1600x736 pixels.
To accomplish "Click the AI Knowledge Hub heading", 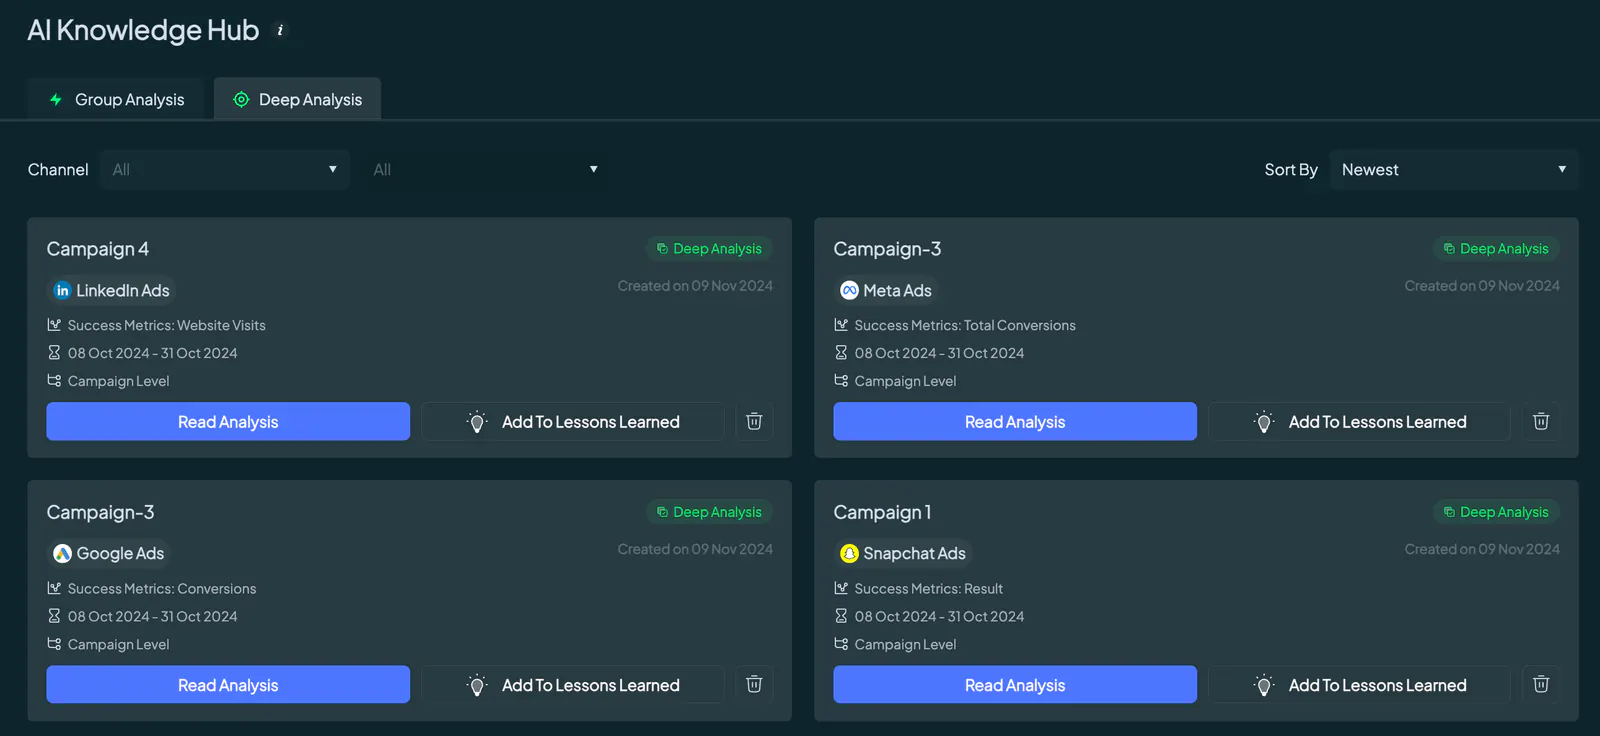I will pos(143,30).
